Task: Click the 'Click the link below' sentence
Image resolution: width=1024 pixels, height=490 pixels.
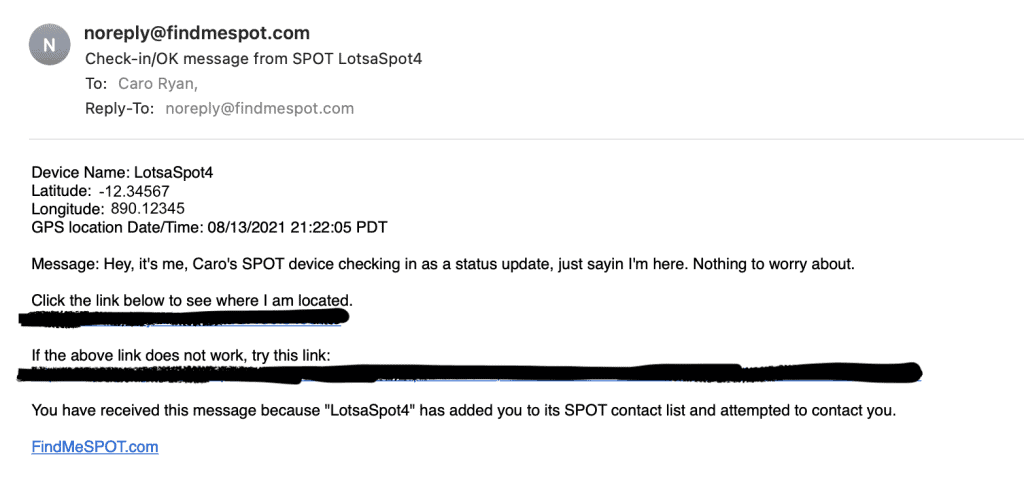Action: coord(192,301)
